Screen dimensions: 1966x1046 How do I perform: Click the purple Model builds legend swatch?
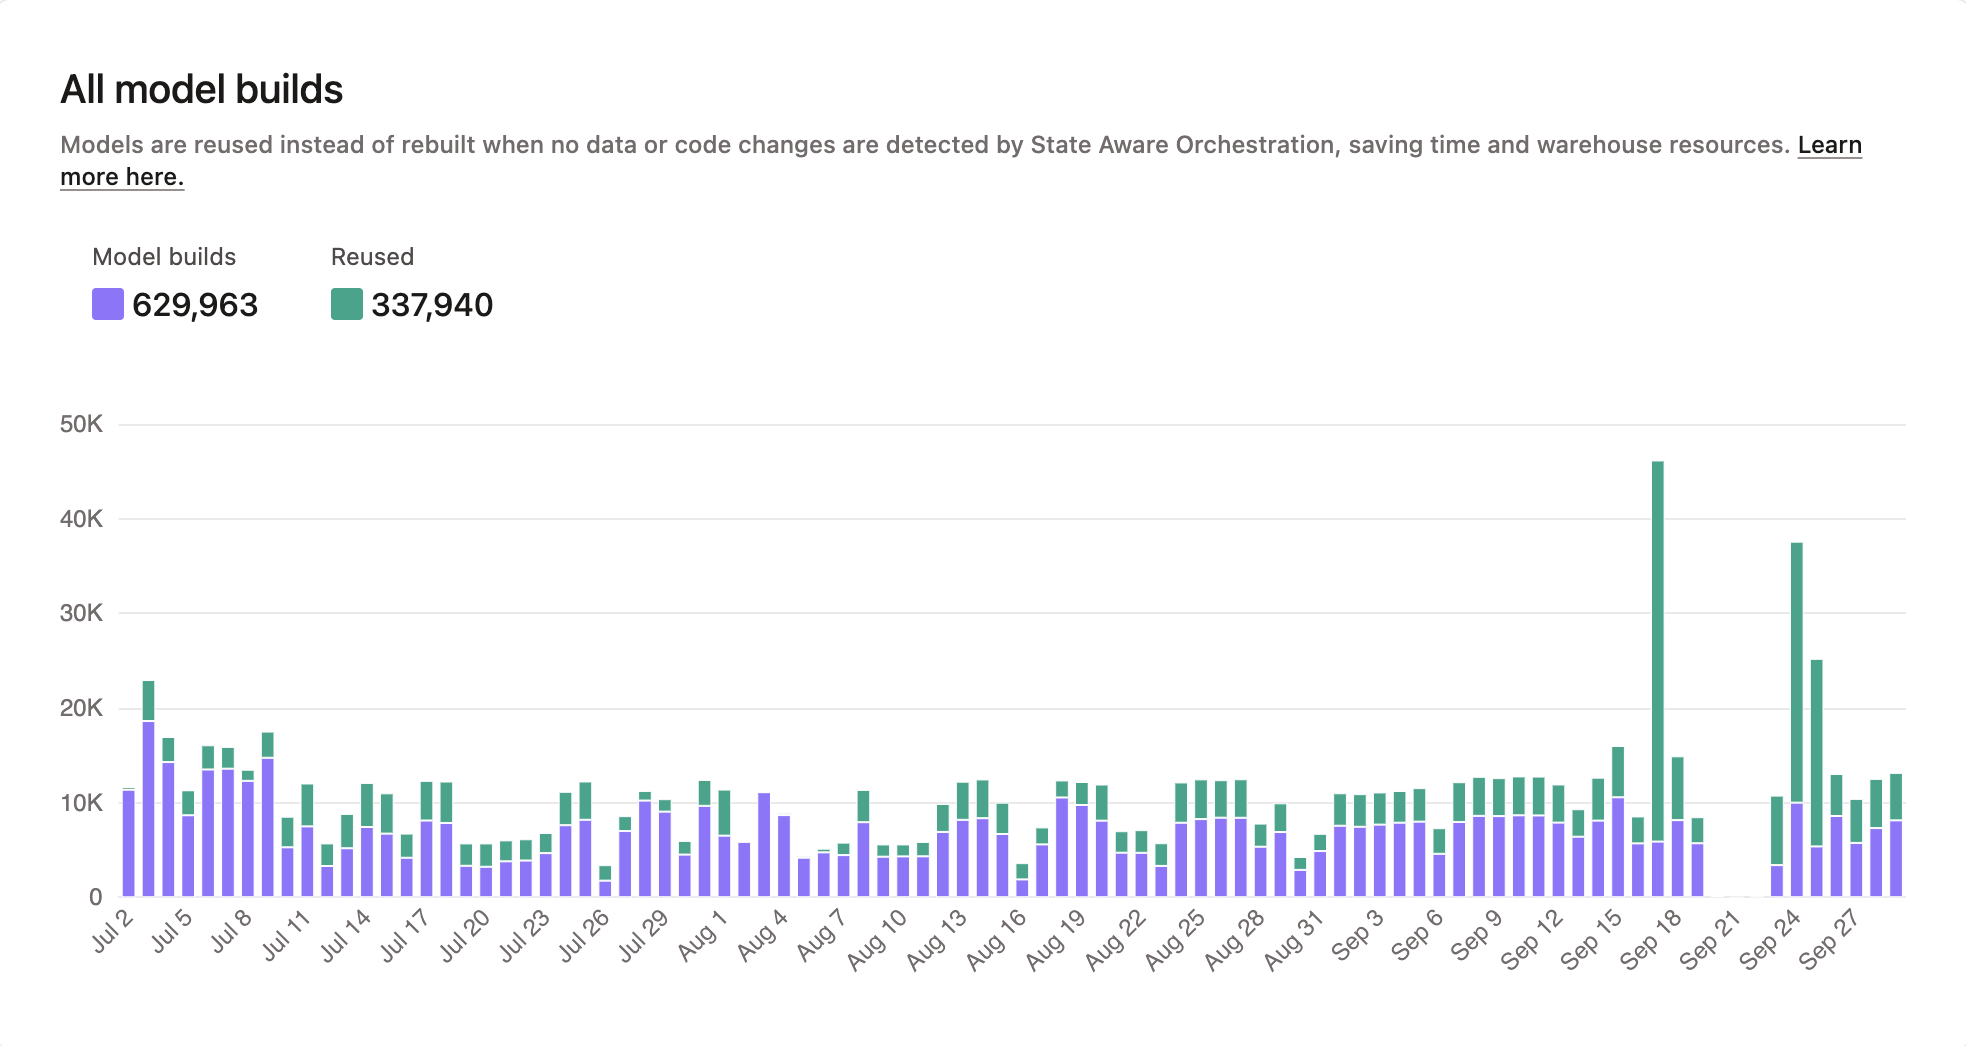pos(109,303)
